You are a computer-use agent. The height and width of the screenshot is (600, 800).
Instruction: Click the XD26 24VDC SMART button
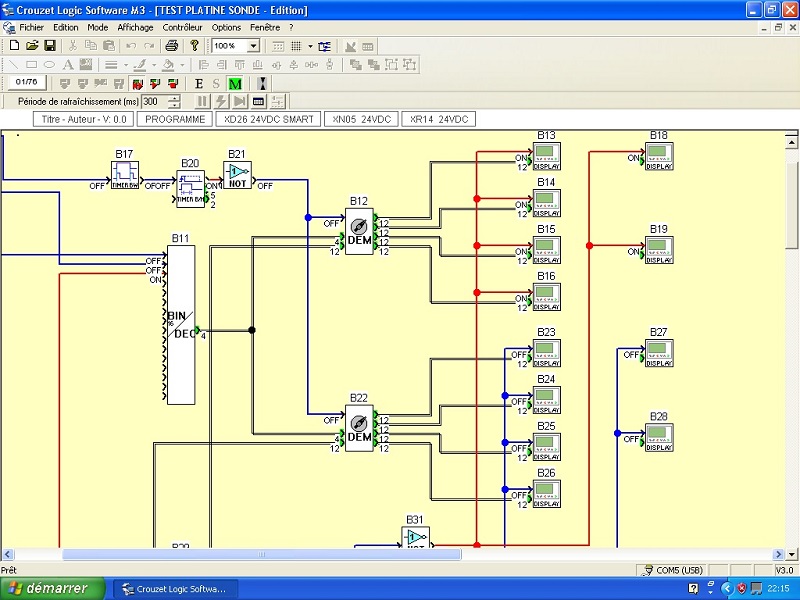coord(269,119)
